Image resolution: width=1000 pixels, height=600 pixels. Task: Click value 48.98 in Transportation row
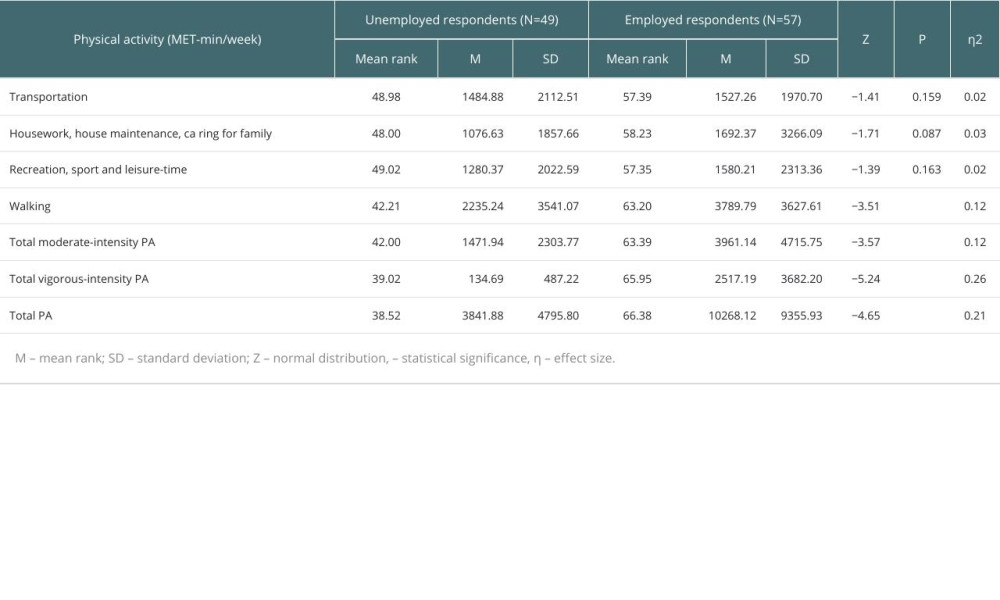pos(386,97)
